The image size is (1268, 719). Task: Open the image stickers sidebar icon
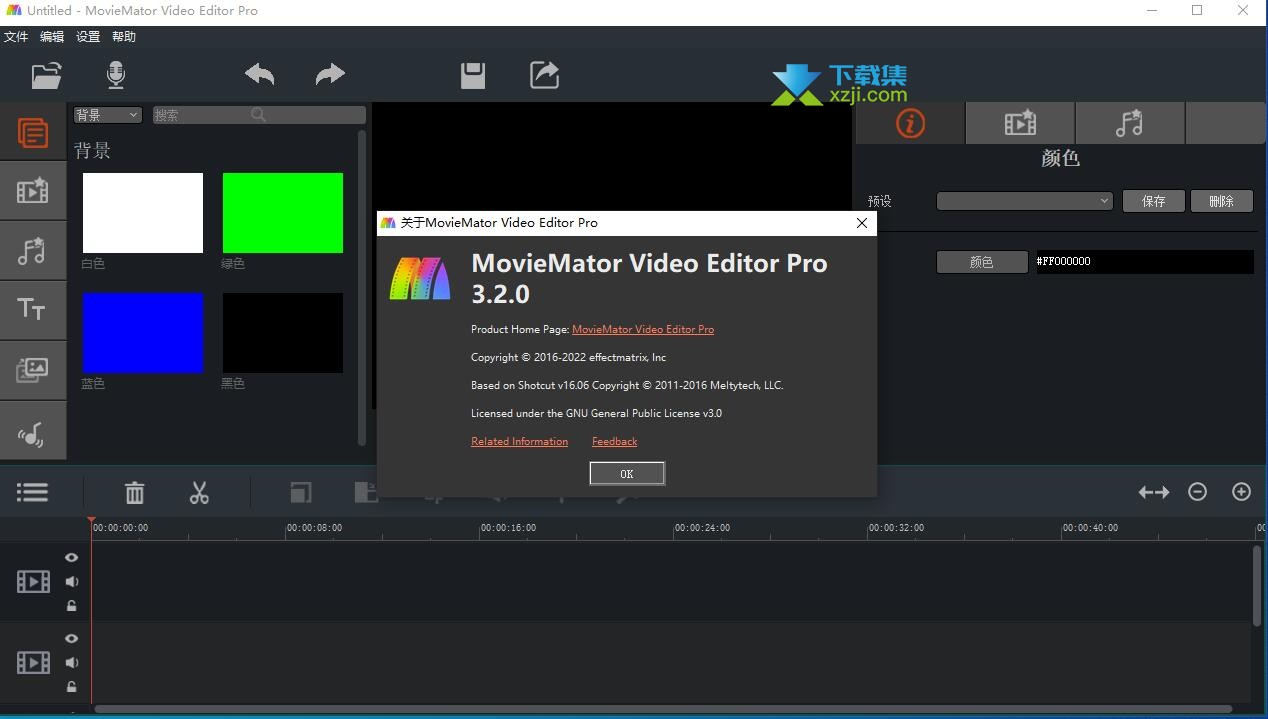(x=33, y=370)
